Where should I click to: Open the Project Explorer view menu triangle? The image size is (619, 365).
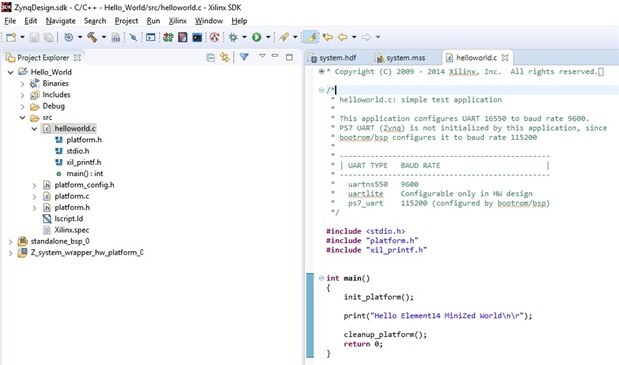coord(262,56)
